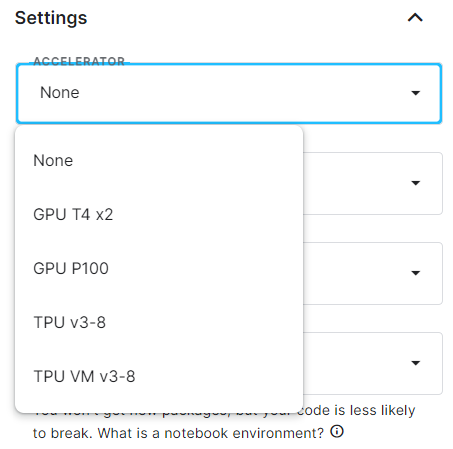Image resolution: width=453 pixels, height=449 pixels.
Task: Open the fourth settings dropdown arrow
Action: click(x=415, y=363)
